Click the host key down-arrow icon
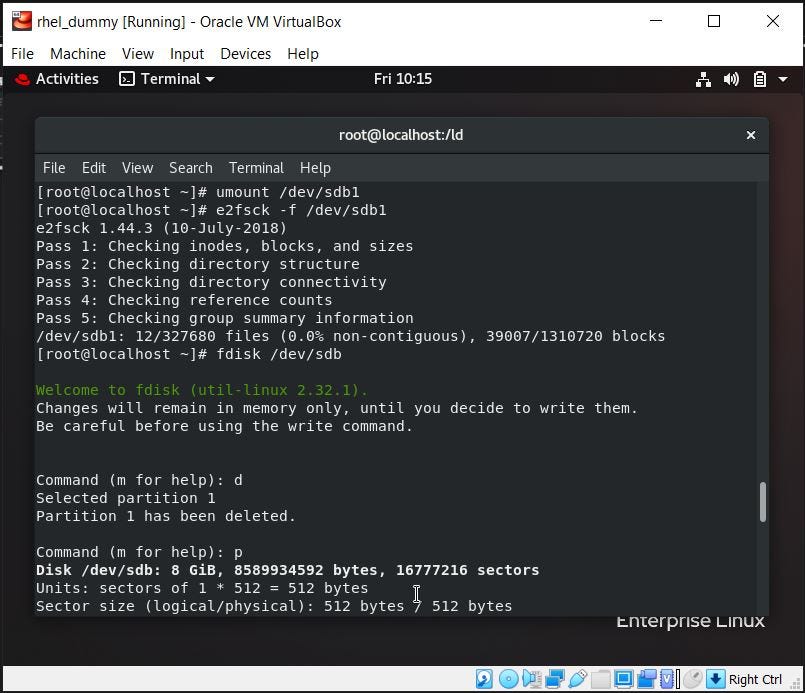The width and height of the screenshot is (805, 693). [715, 679]
